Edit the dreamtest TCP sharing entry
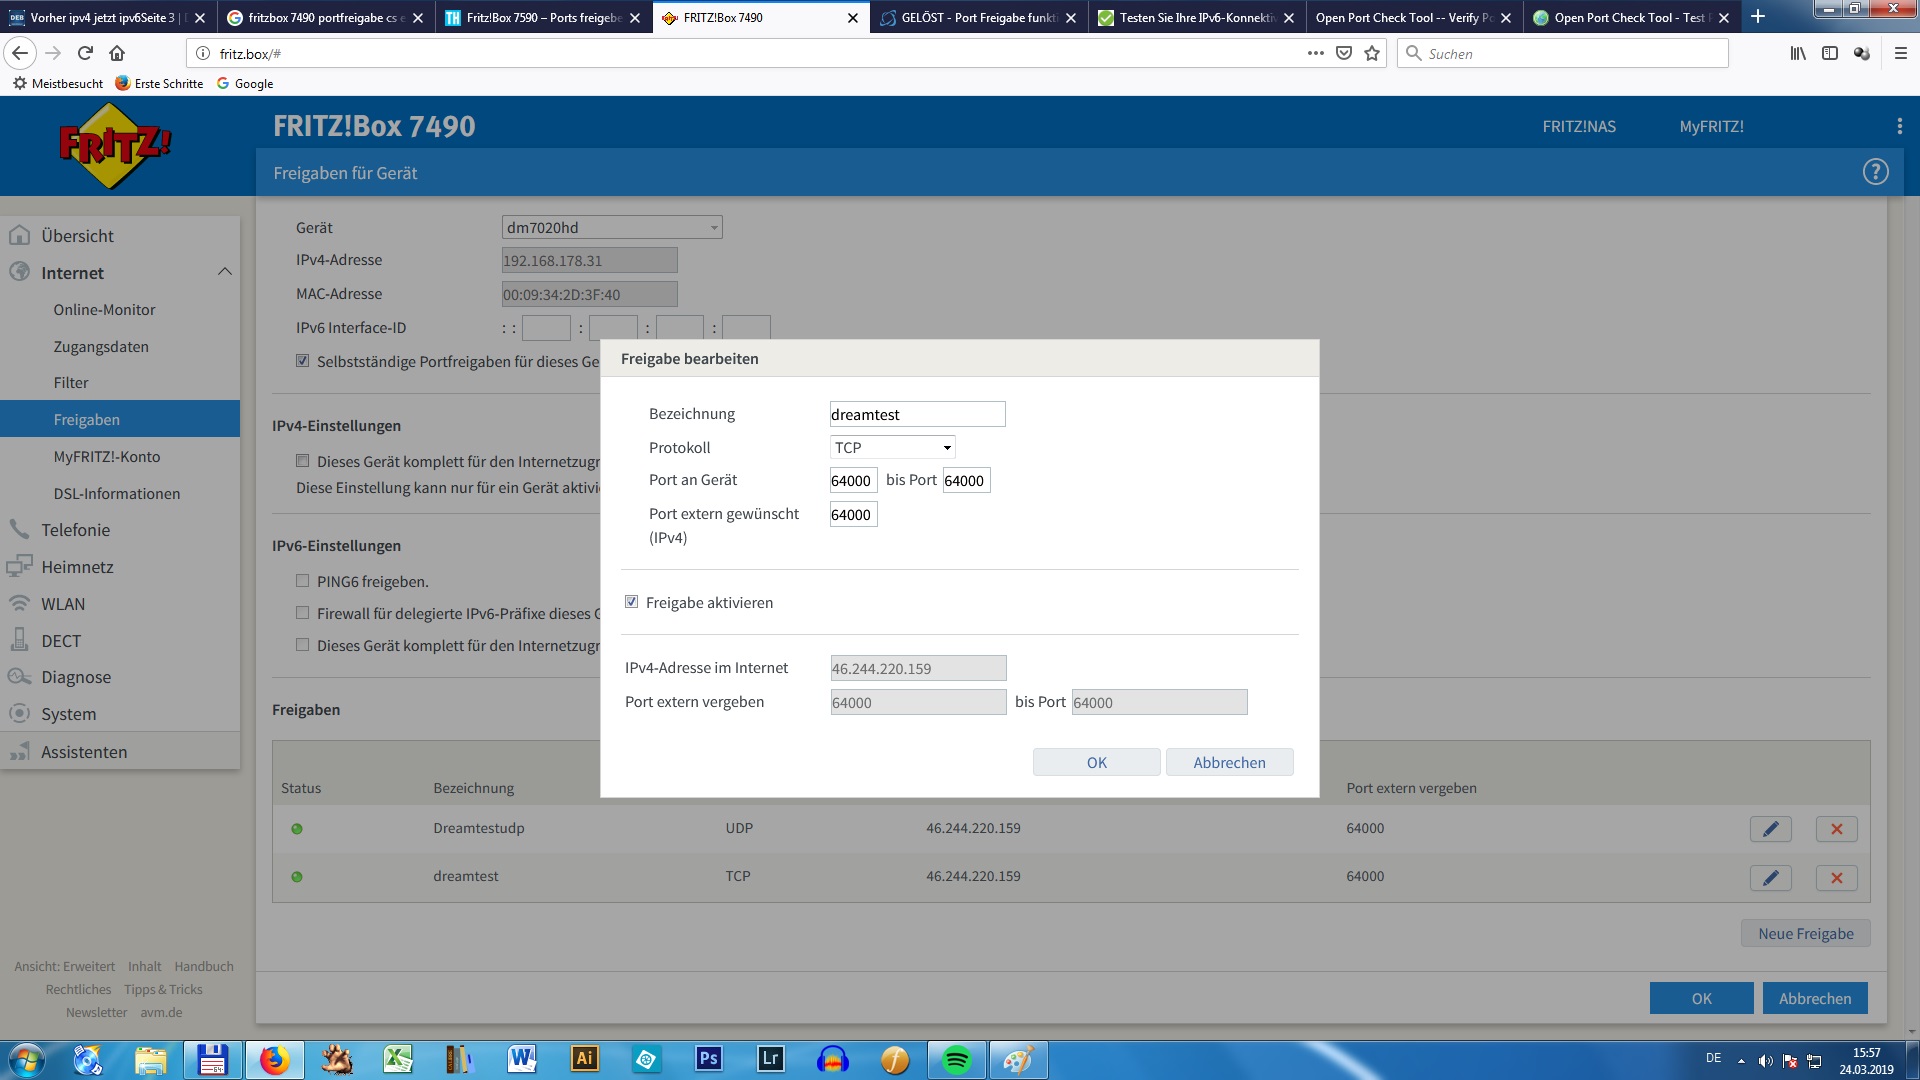The image size is (1920, 1080). coord(1770,878)
